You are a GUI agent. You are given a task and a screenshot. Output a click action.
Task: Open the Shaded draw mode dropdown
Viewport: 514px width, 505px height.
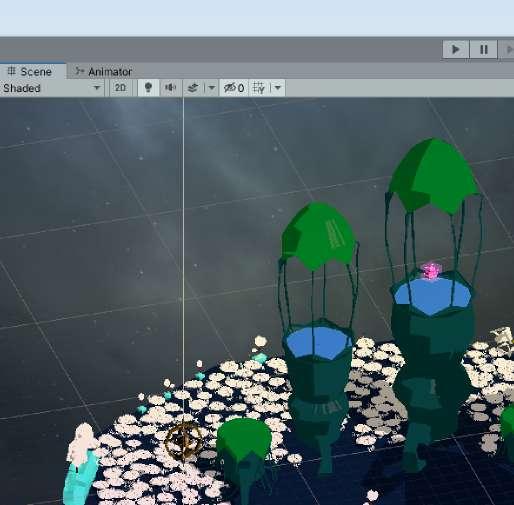(52, 88)
